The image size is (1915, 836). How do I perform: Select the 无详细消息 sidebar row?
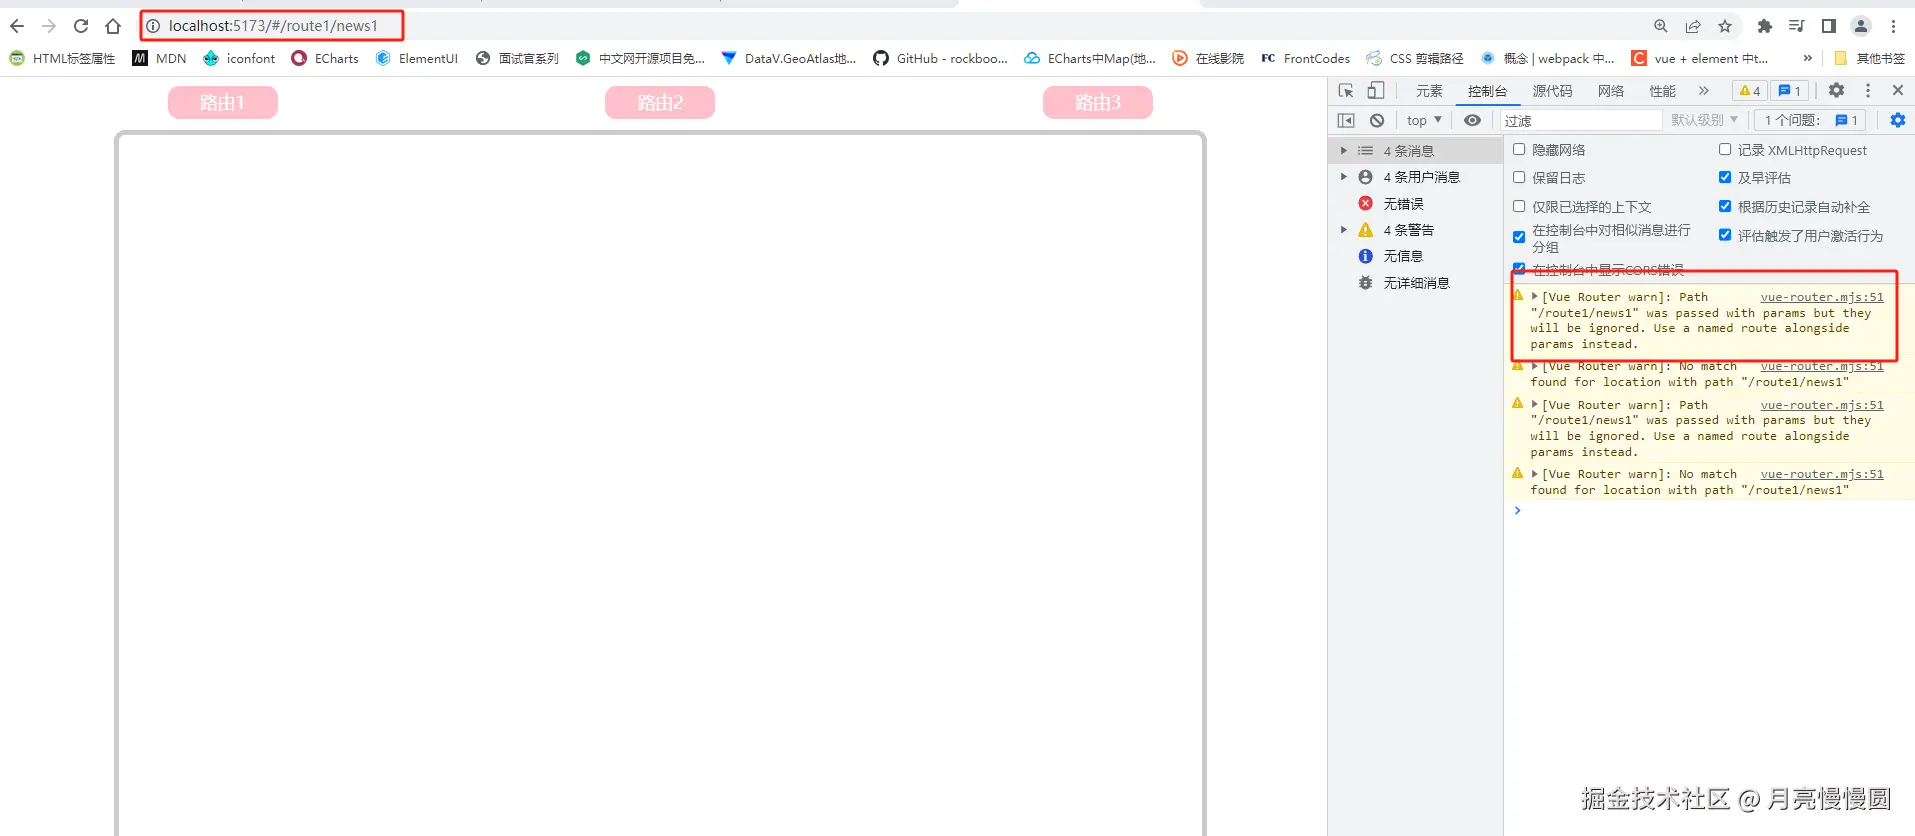tap(1415, 283)
